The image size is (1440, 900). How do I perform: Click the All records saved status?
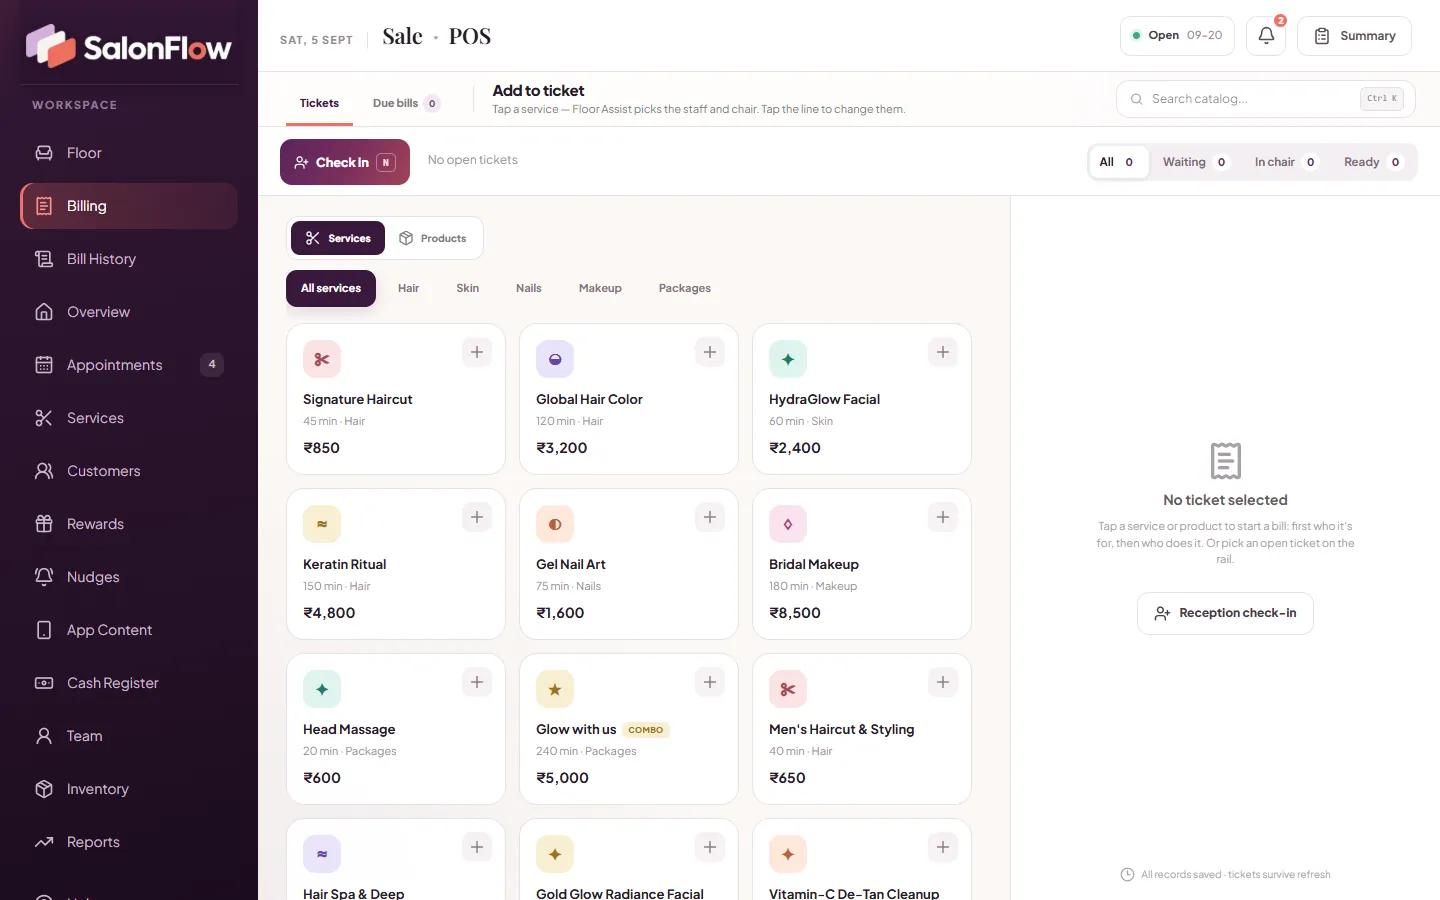point(1225,874)
